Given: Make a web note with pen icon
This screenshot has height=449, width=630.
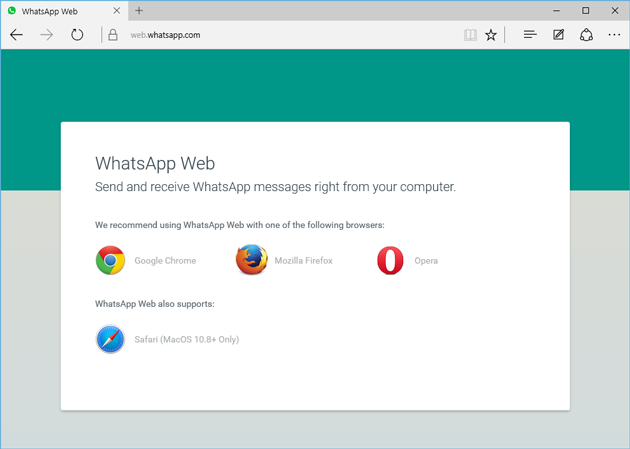Looking at the screenshot, I should [x=558, y=35].
